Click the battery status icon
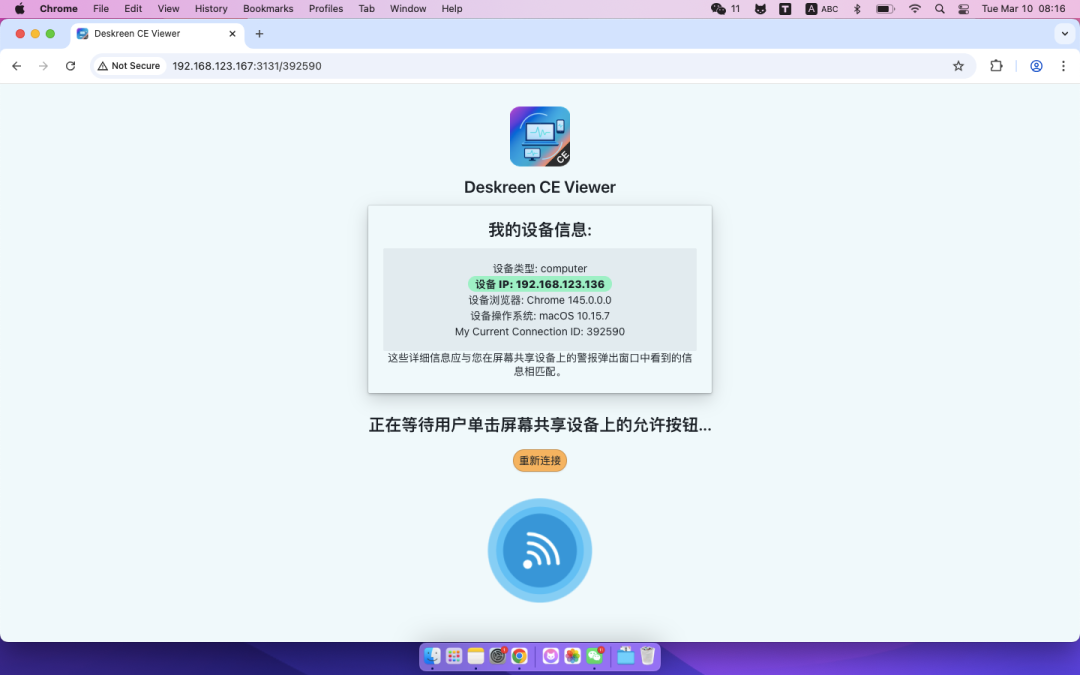This screenshot has height=675, width=1080. click(885, 9)
